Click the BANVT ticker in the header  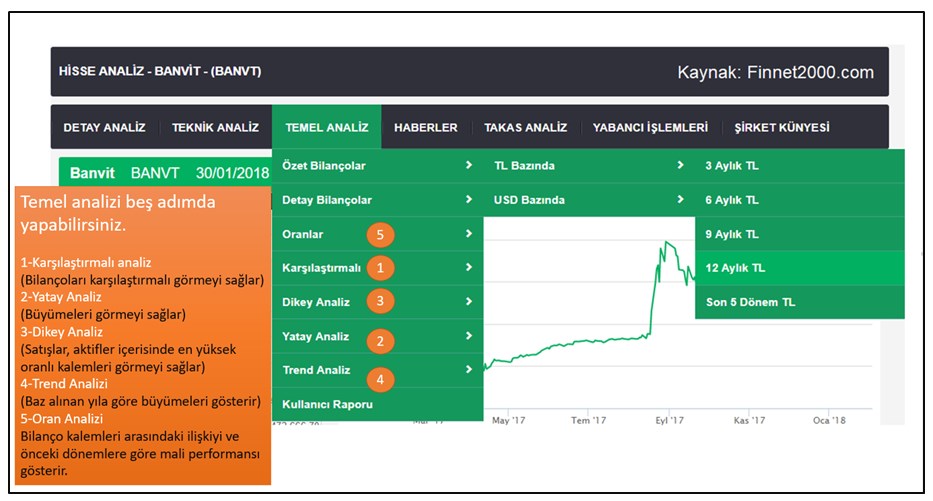tap(155, 173)
